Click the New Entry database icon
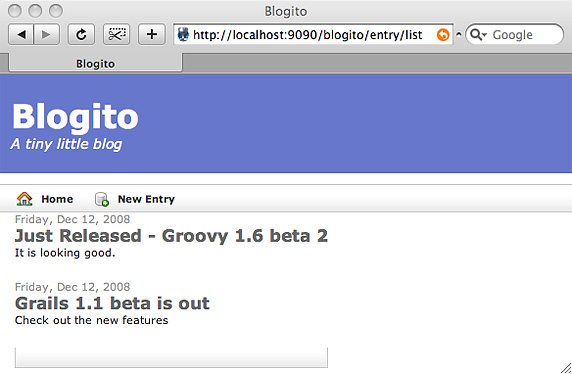Image resolution: width=572 pixels, height=374 pixels. 102,199
